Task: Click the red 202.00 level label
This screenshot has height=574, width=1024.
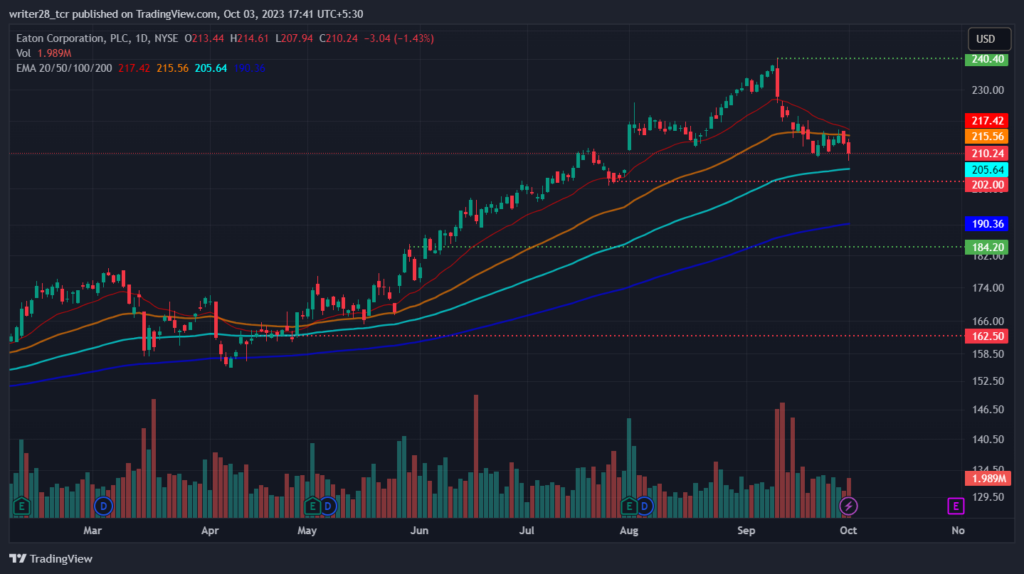Action: pyautogui.click(x=986, y=185)
